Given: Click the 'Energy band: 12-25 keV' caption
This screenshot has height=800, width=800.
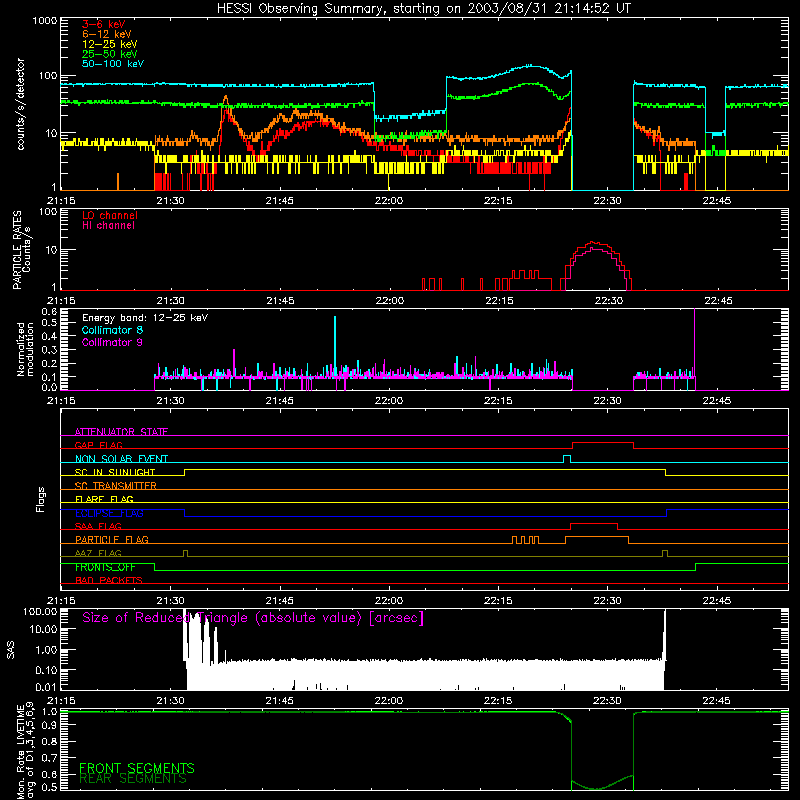Looking at the screenshot, I should pos(145,318).
